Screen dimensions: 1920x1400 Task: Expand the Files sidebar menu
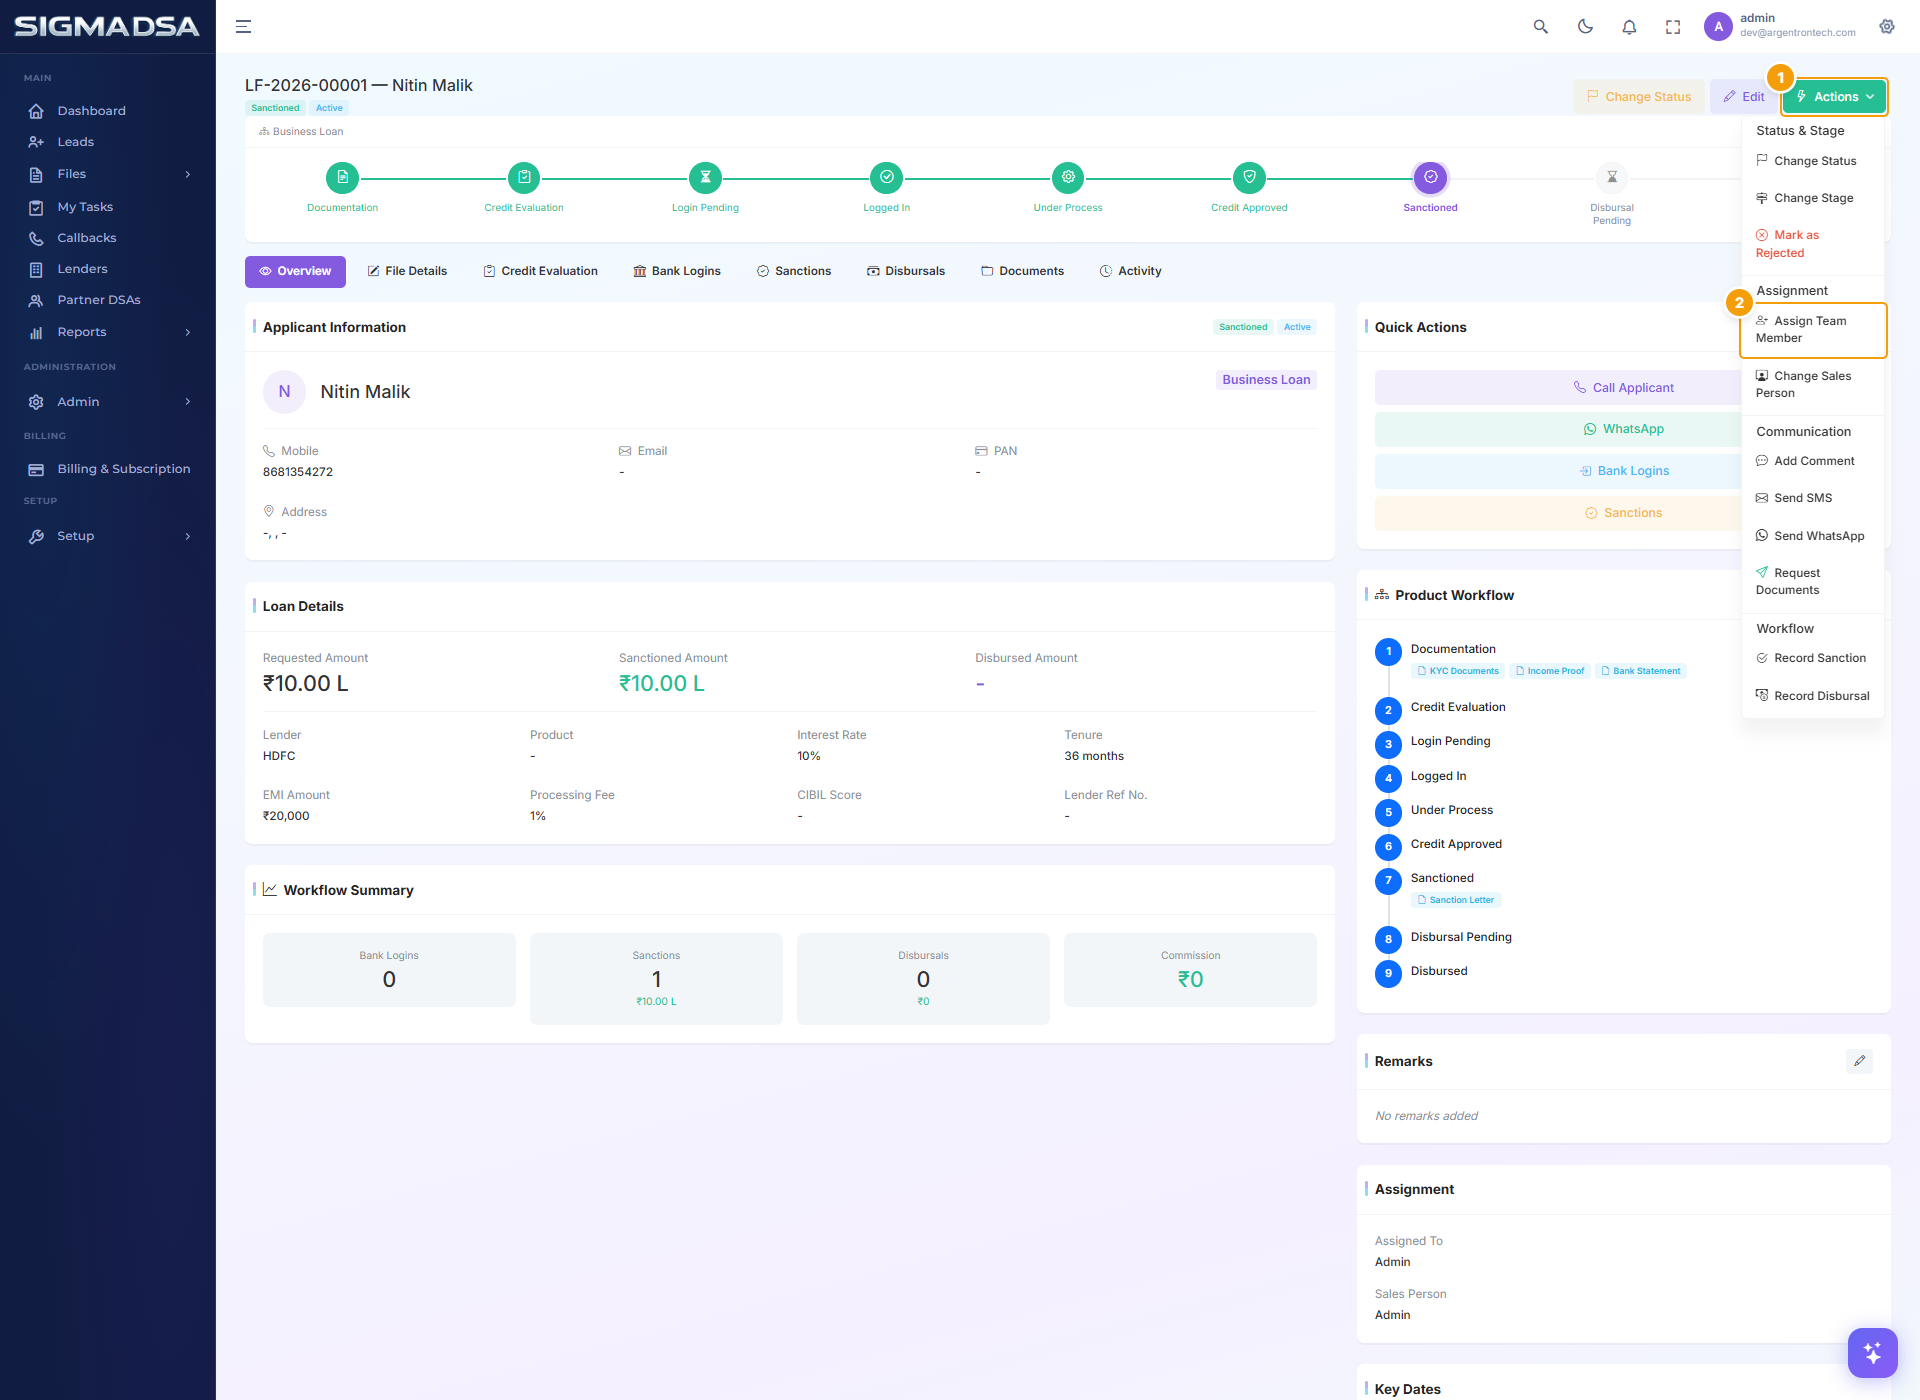[x=108, y=174]
